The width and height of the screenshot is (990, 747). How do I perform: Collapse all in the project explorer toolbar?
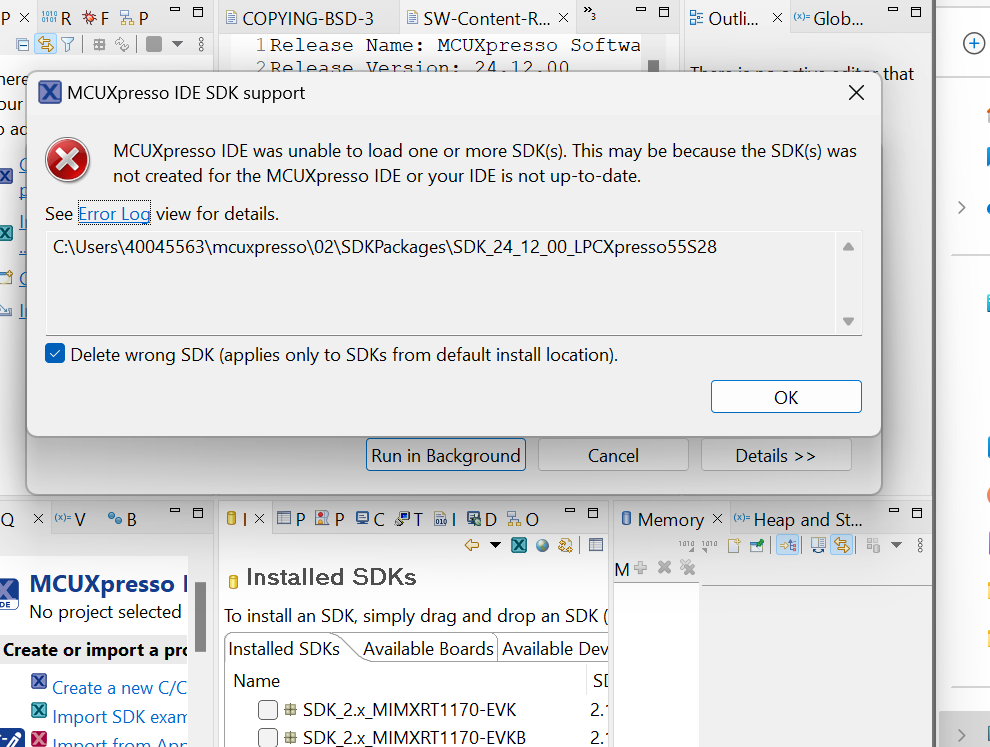coord(23,44)
